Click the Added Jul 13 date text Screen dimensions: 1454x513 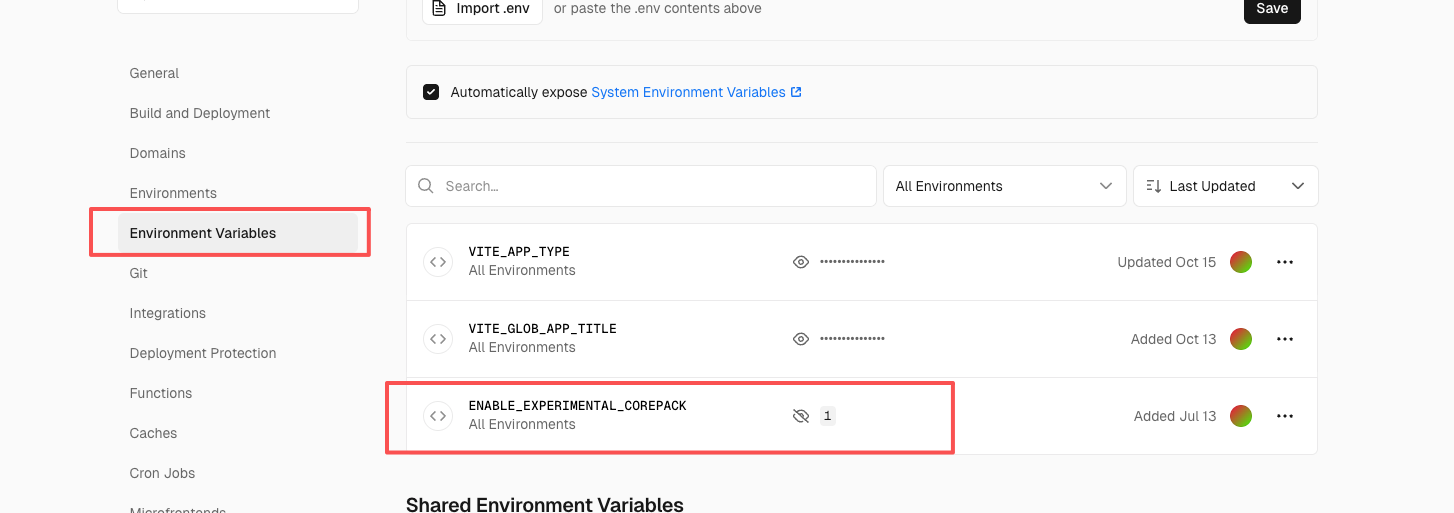tap(1175, 416)
